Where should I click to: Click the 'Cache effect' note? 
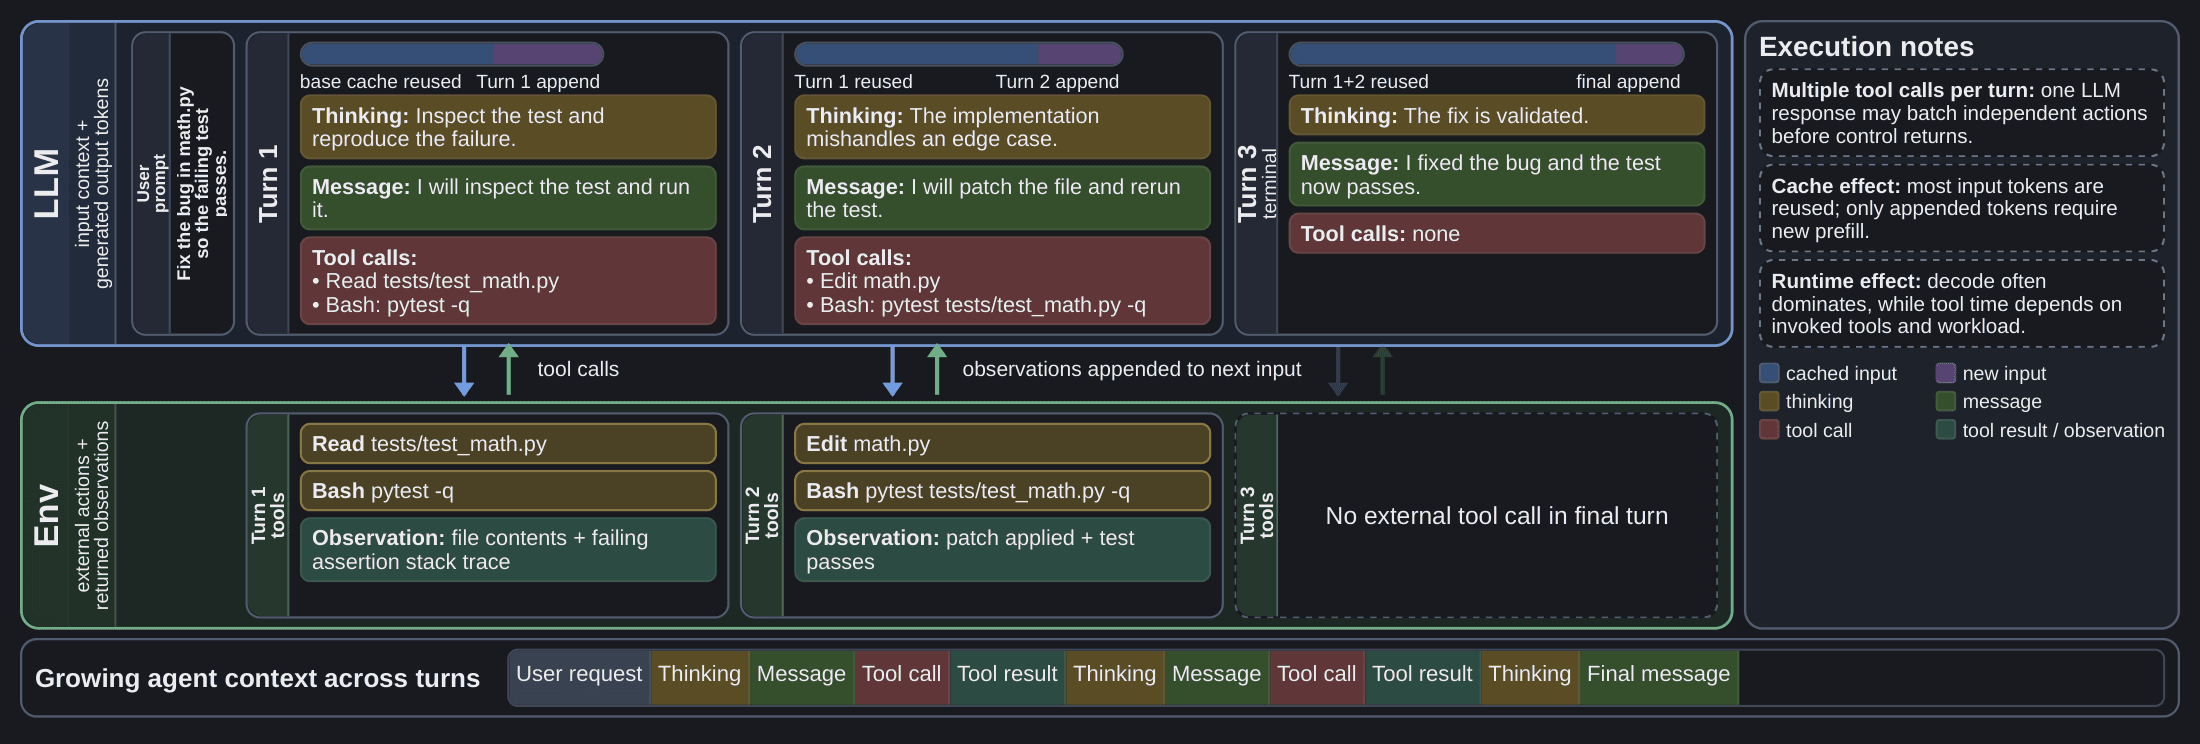tap(1961, 208)
